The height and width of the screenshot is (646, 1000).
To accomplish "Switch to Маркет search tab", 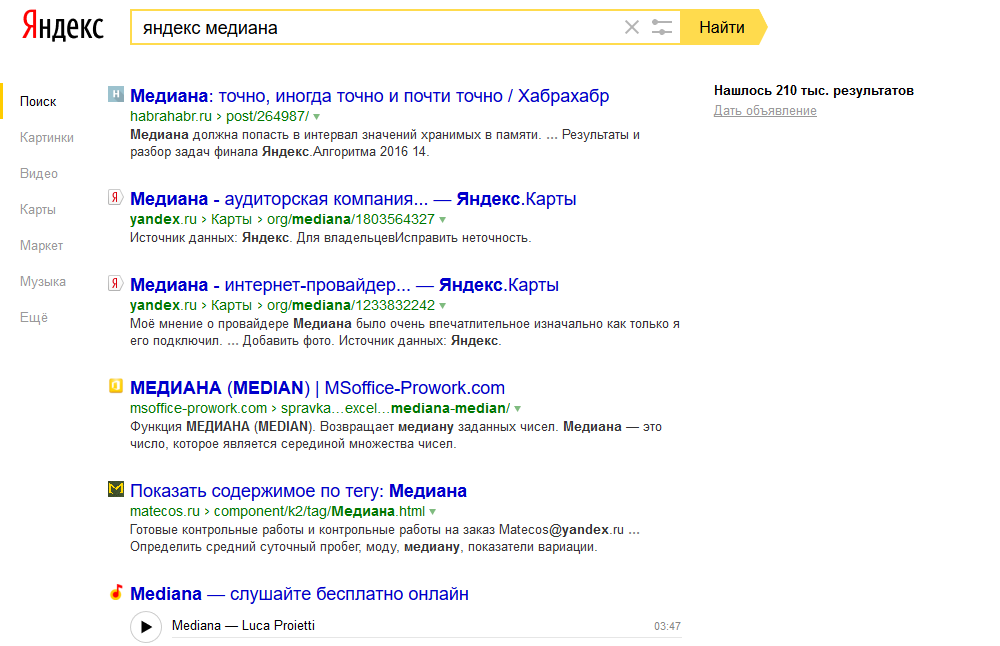I will point(41,246).
